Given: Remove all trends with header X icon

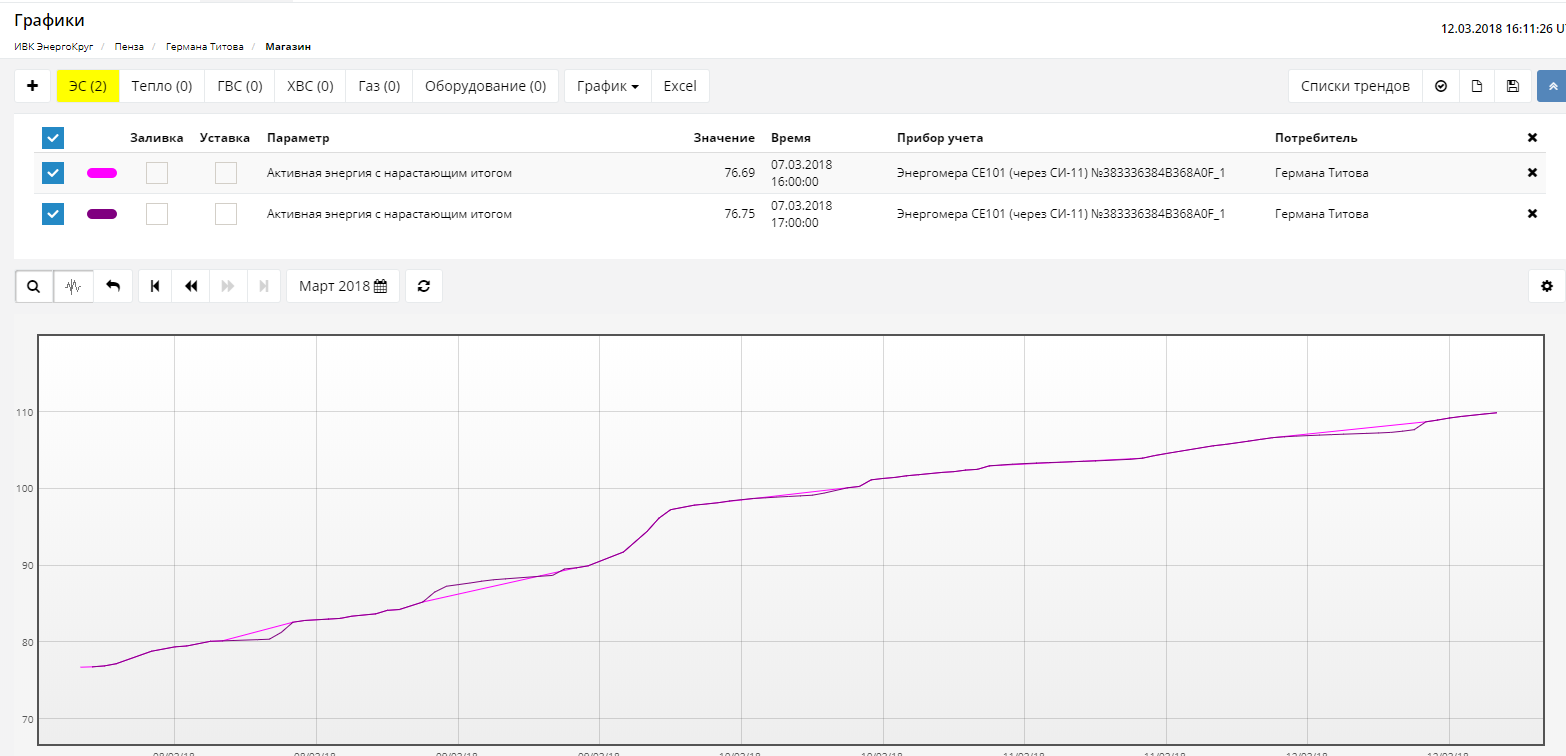Looking at the screenshot, I should [1532, 138].
